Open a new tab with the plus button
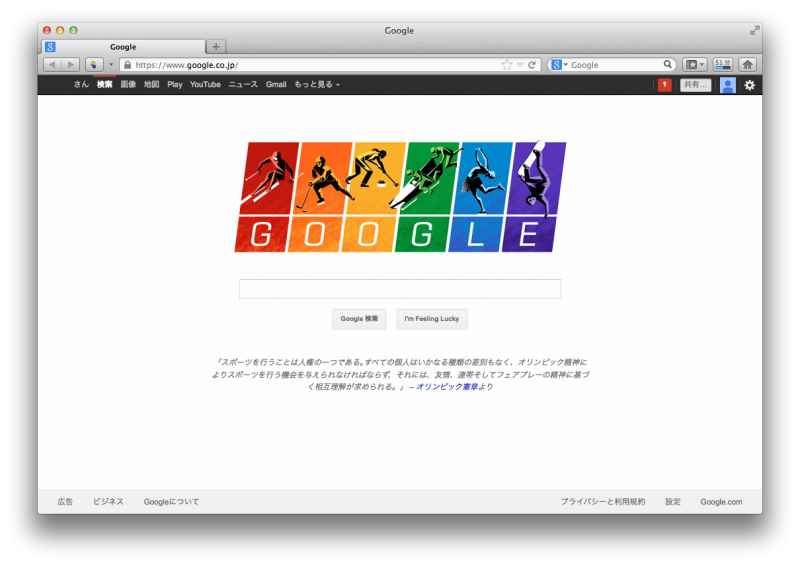The height and width of the screenshot is (566, 800). (x=216, y=46)
